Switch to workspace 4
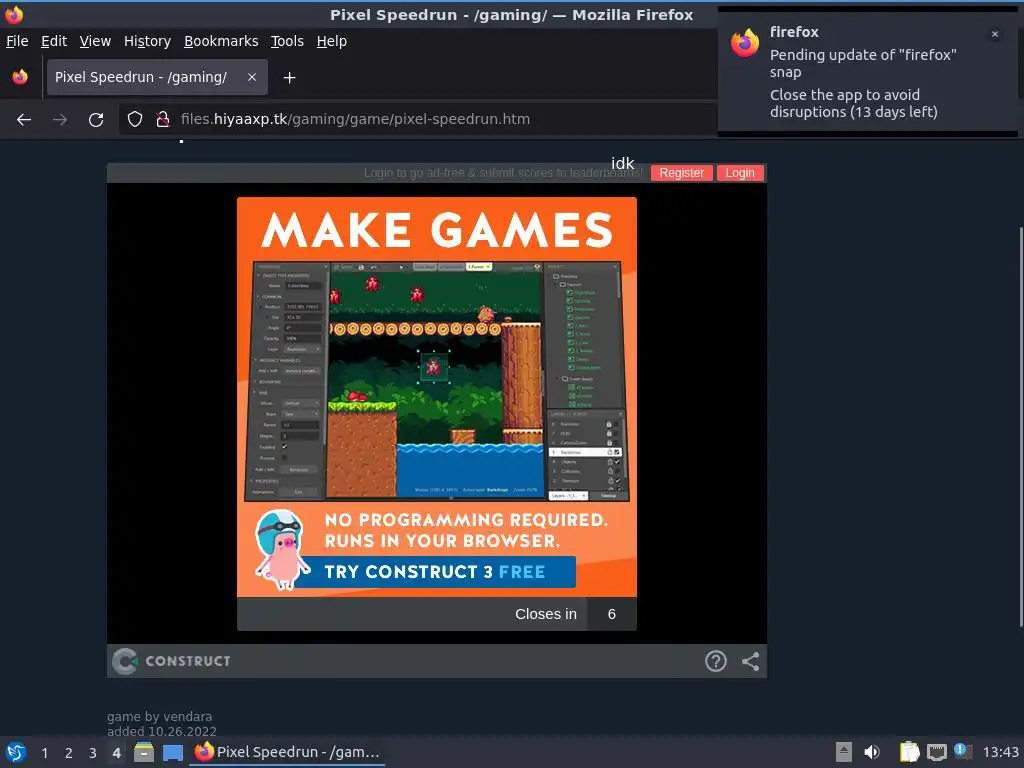 click(x=116, y=753)
